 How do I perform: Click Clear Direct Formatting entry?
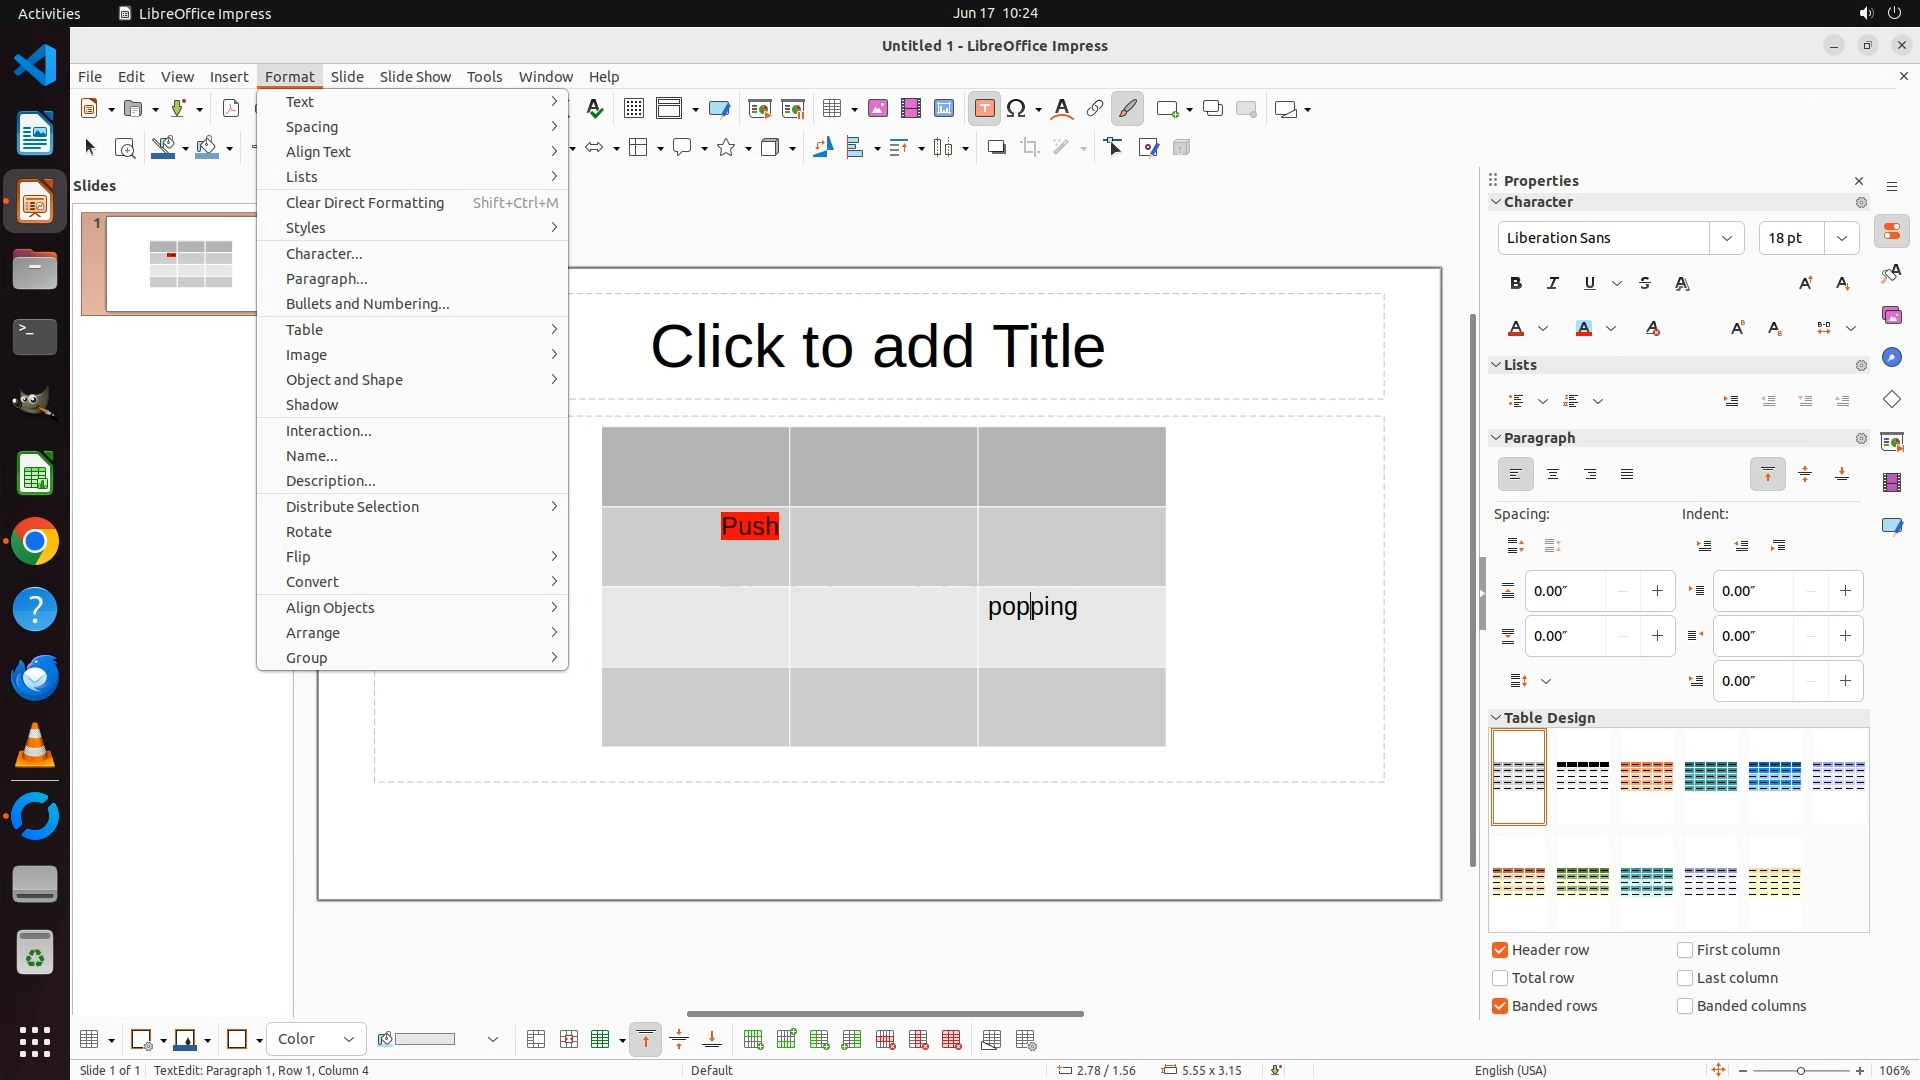(x=365, y=203)
